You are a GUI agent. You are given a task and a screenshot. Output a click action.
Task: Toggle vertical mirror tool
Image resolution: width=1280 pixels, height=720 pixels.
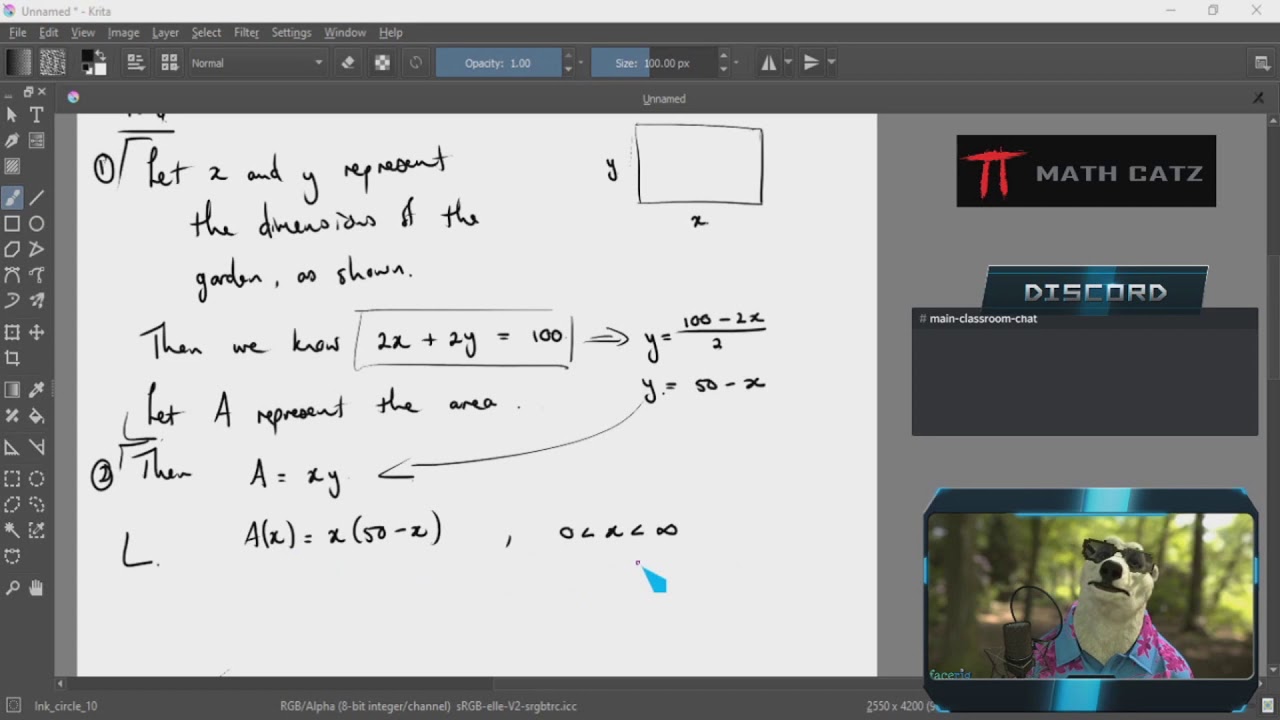point(811,62)
